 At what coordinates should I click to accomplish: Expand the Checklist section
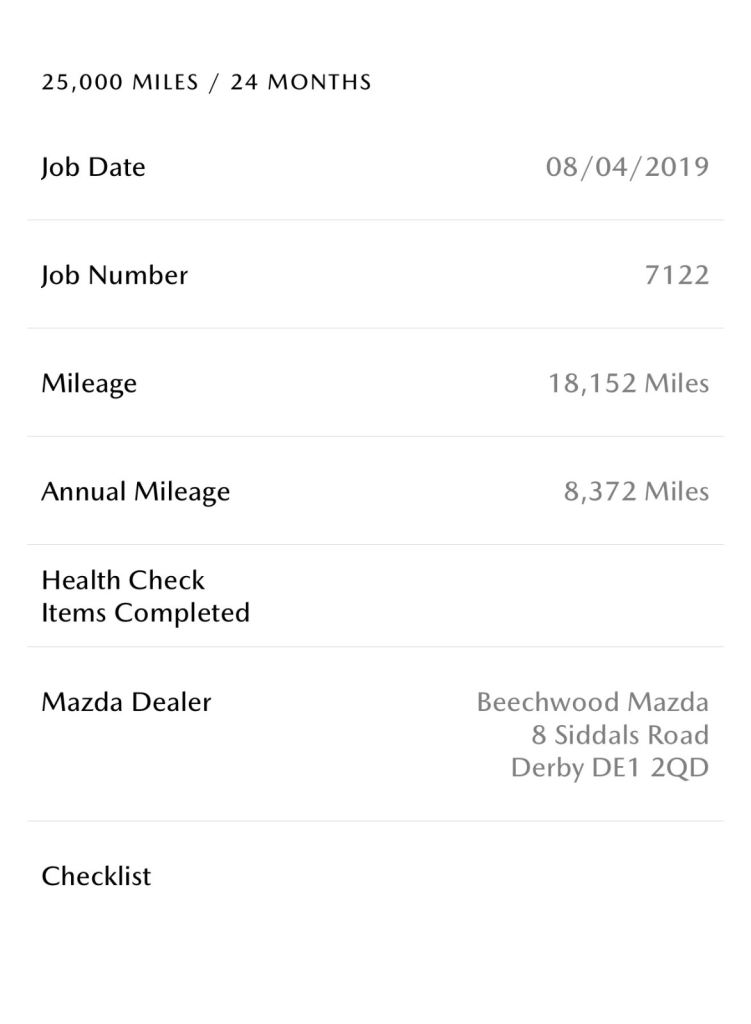click(376, 876)
